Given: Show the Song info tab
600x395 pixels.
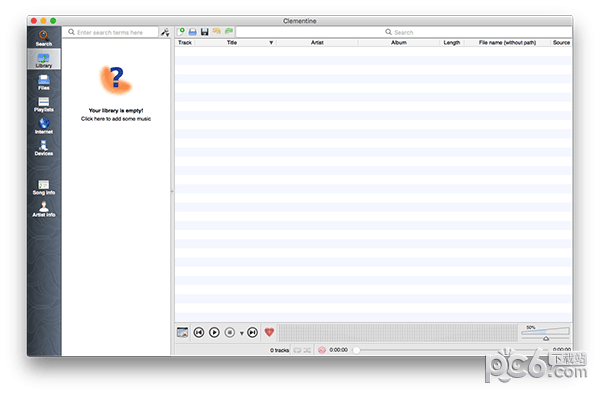Looking at the screenshot, I should click(x=44, y=187).
